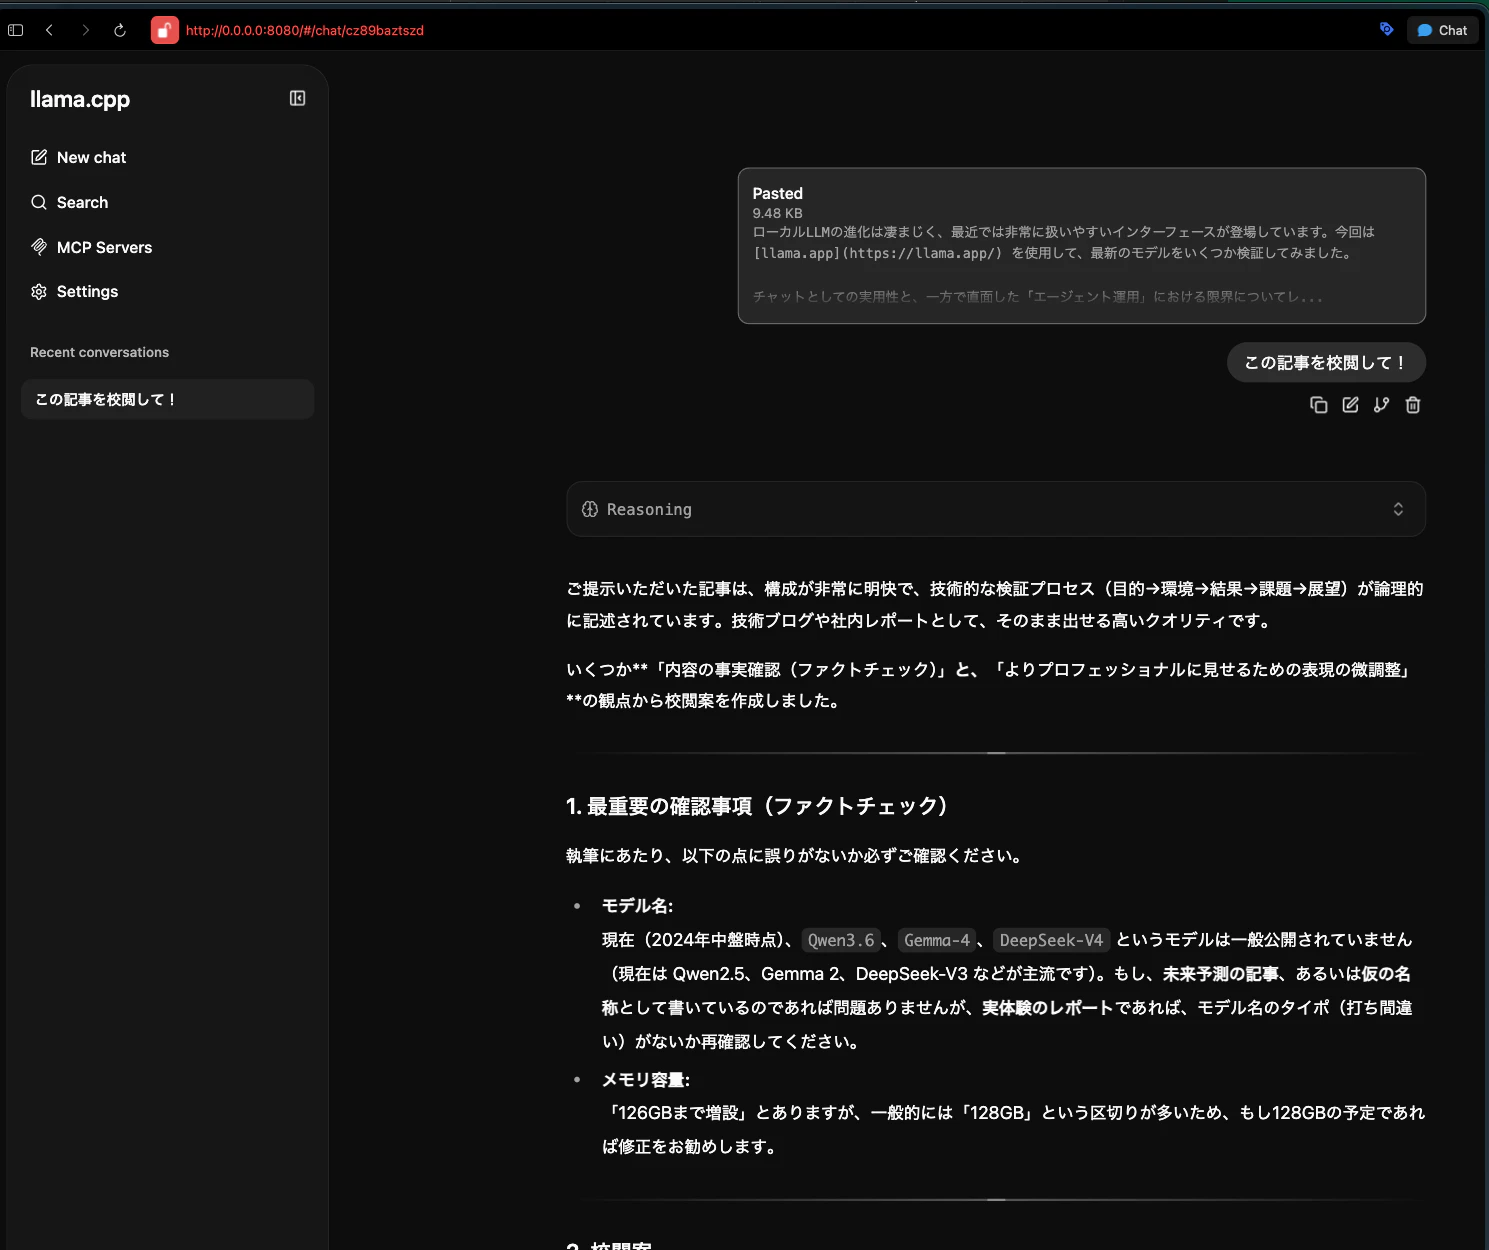Click the llama.cpp logo title
Viewport: 1489px width, 1250px height.
click(80, 99)
